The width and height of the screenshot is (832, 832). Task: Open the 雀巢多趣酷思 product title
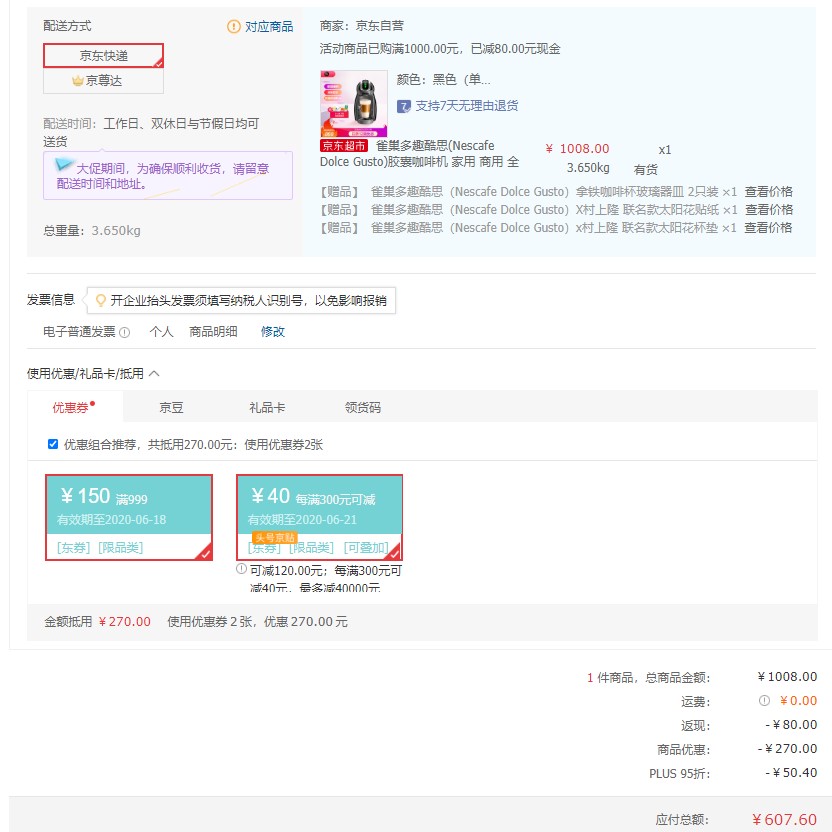(x=419, y=153)
